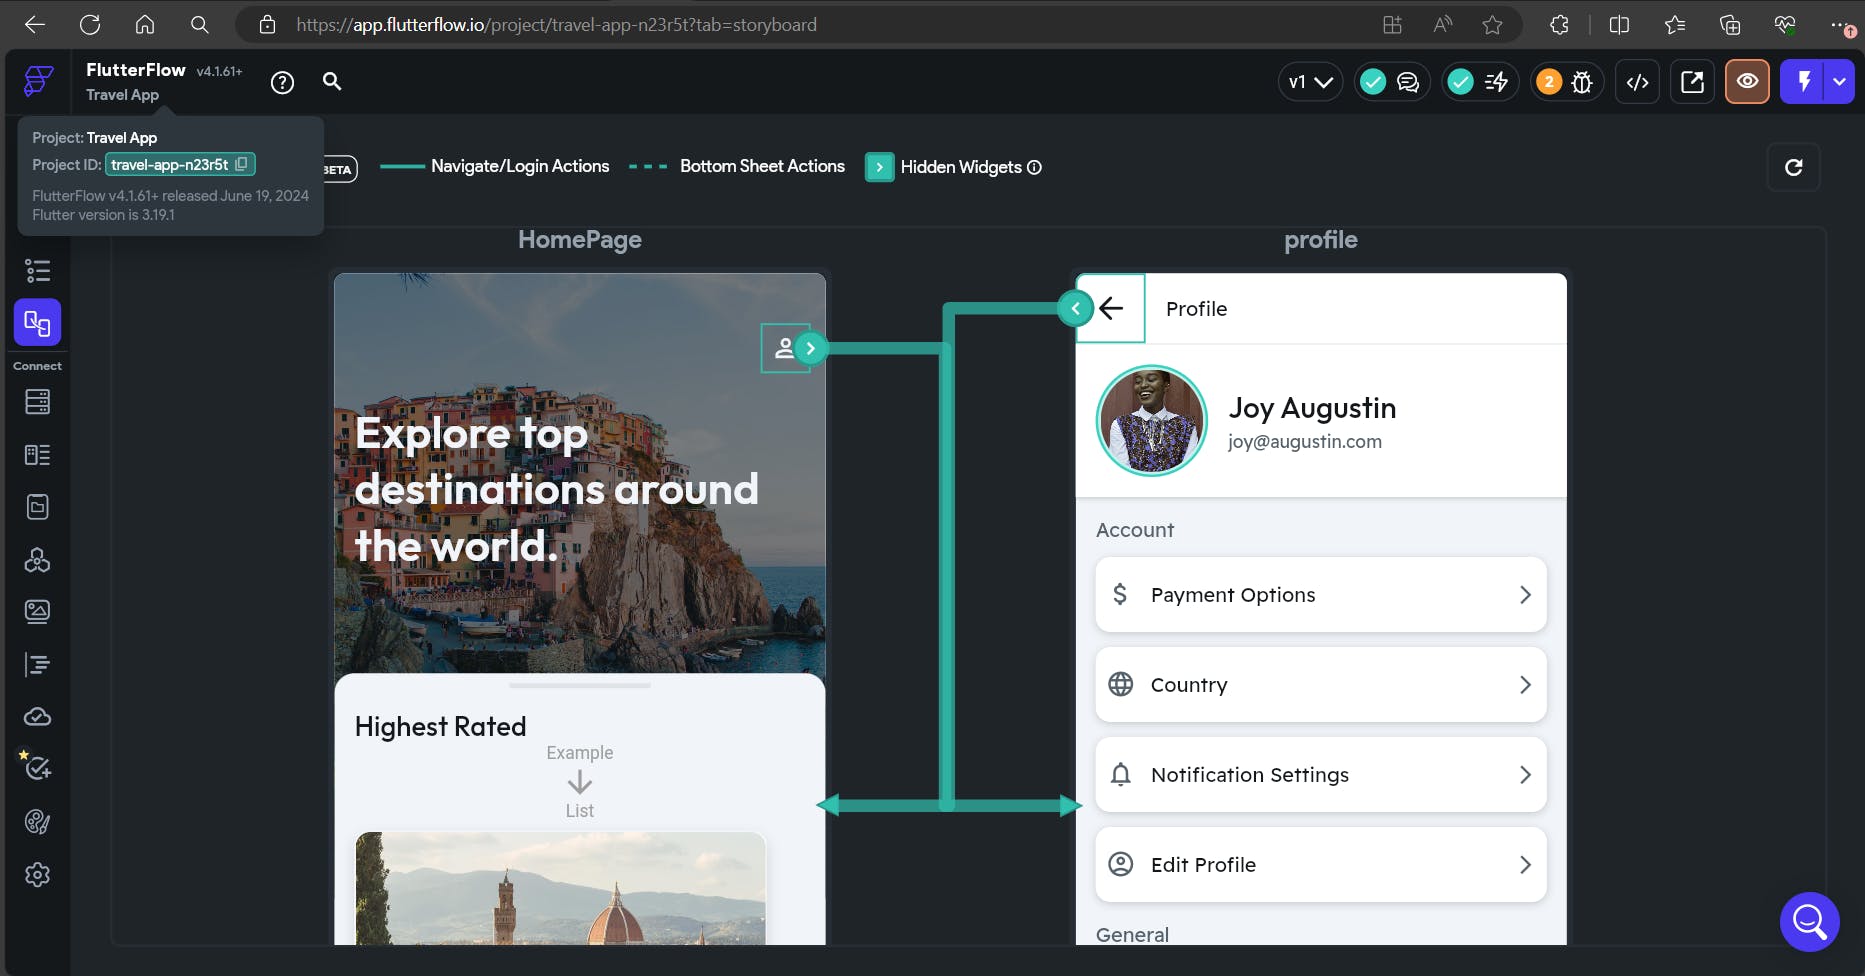Expand the Edit Profile chevron
The width and height of the screenshot is (1865, 976).
(x=1525, y=865)
